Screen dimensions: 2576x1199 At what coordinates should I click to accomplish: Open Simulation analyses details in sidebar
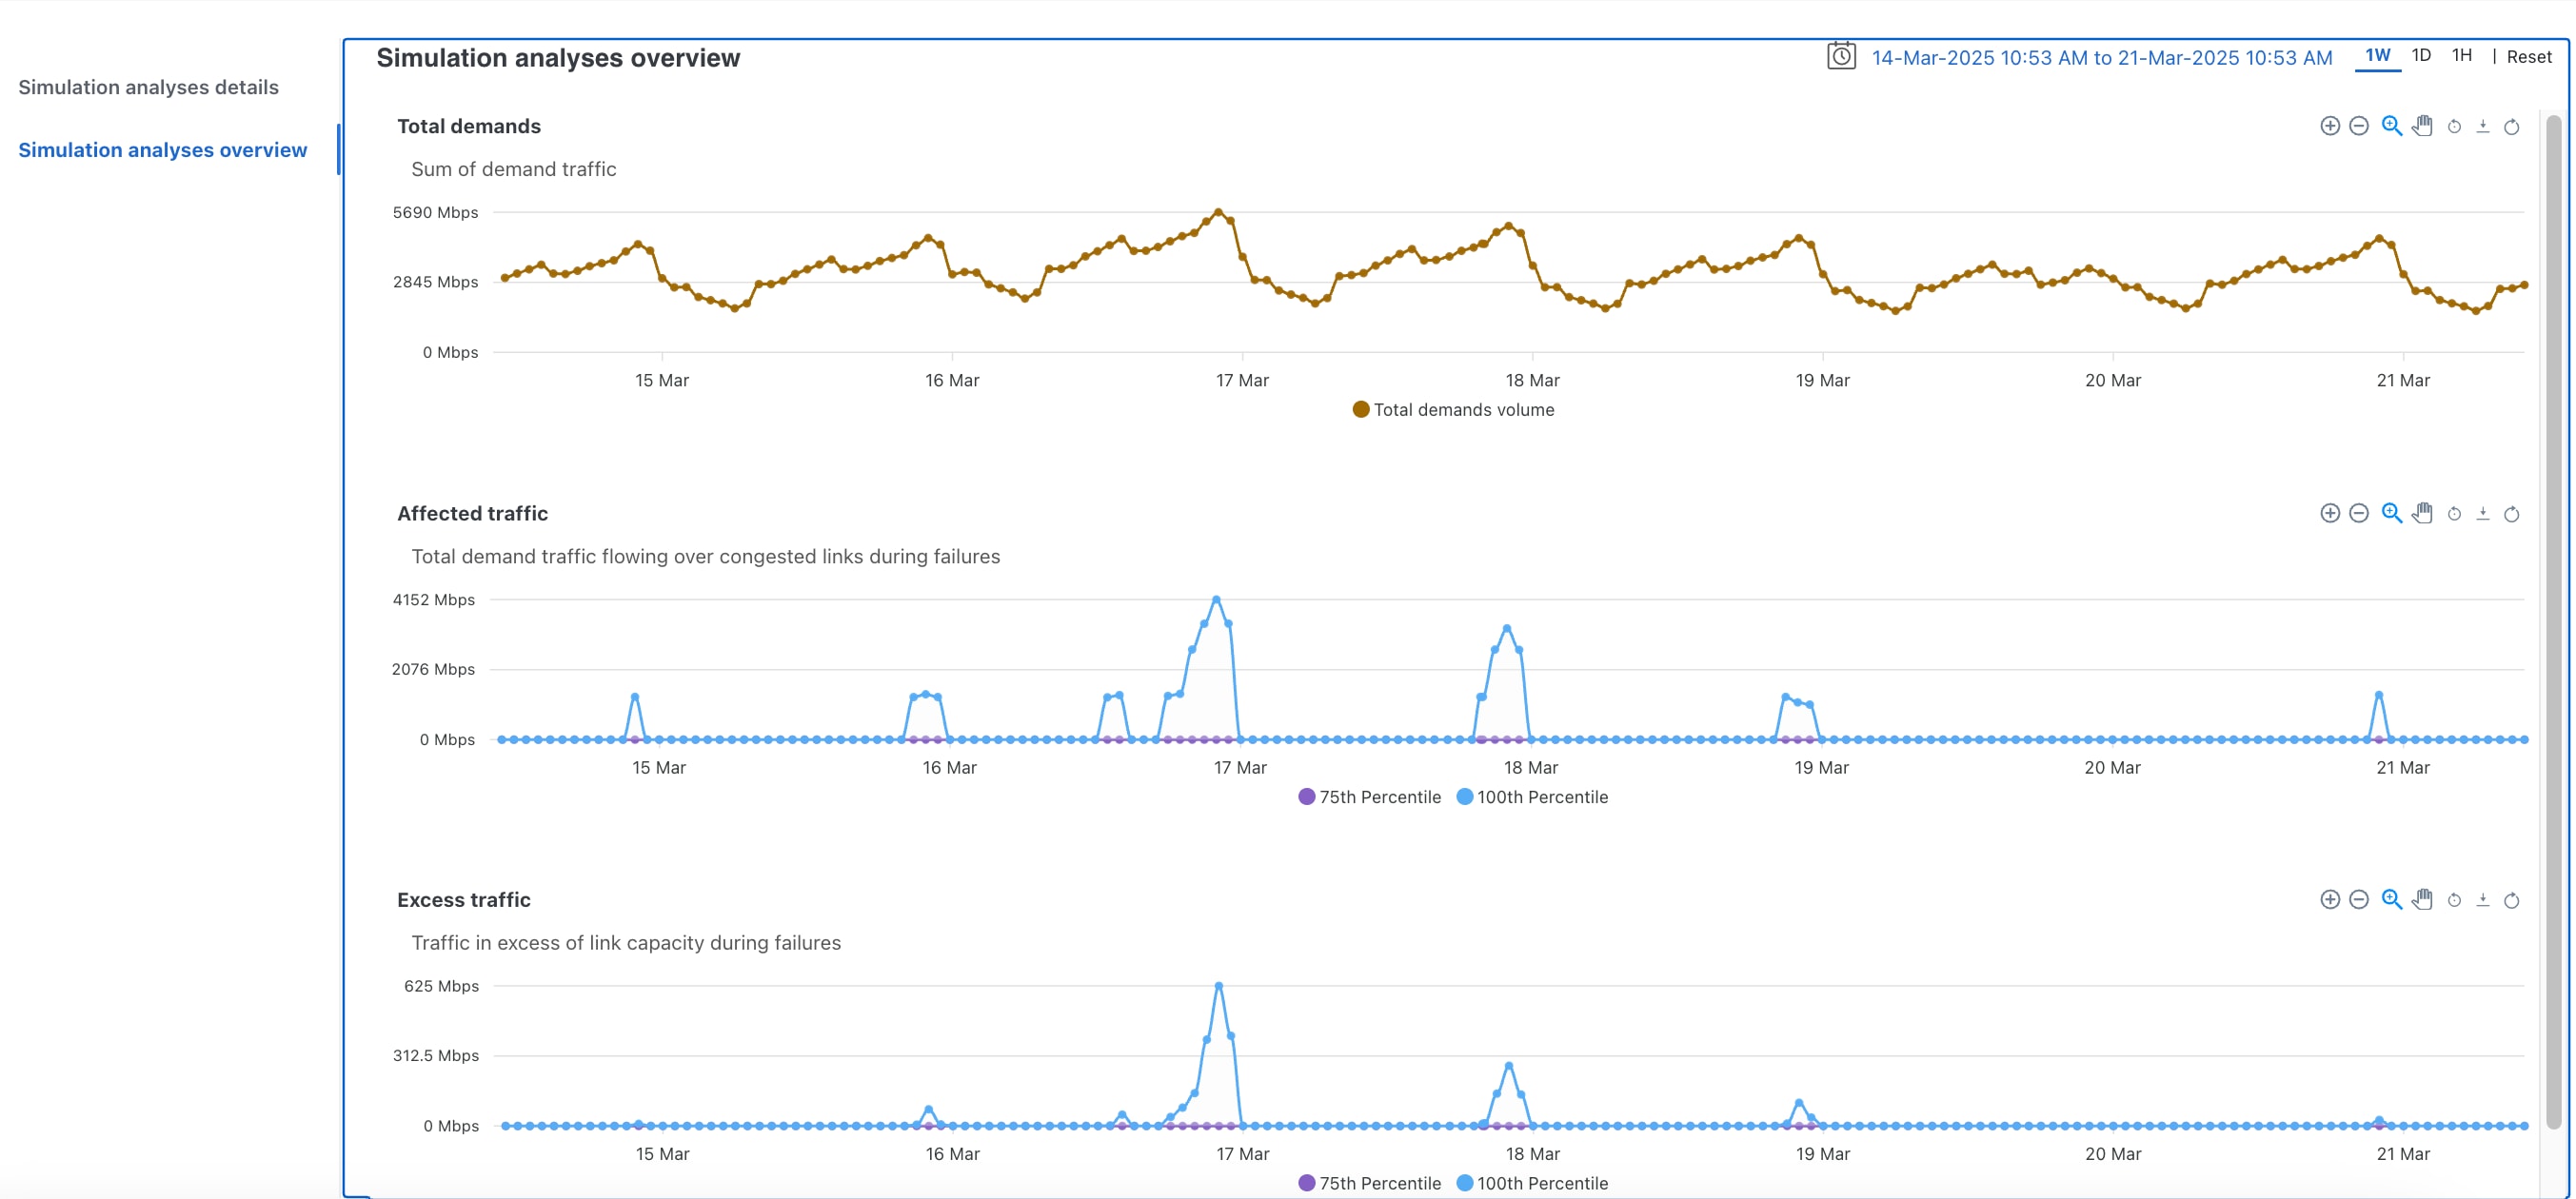click(x=148, y=87)
